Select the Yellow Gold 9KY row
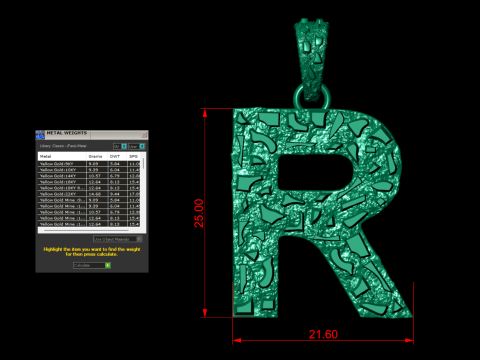480x360 pixels. click(89, 164)
